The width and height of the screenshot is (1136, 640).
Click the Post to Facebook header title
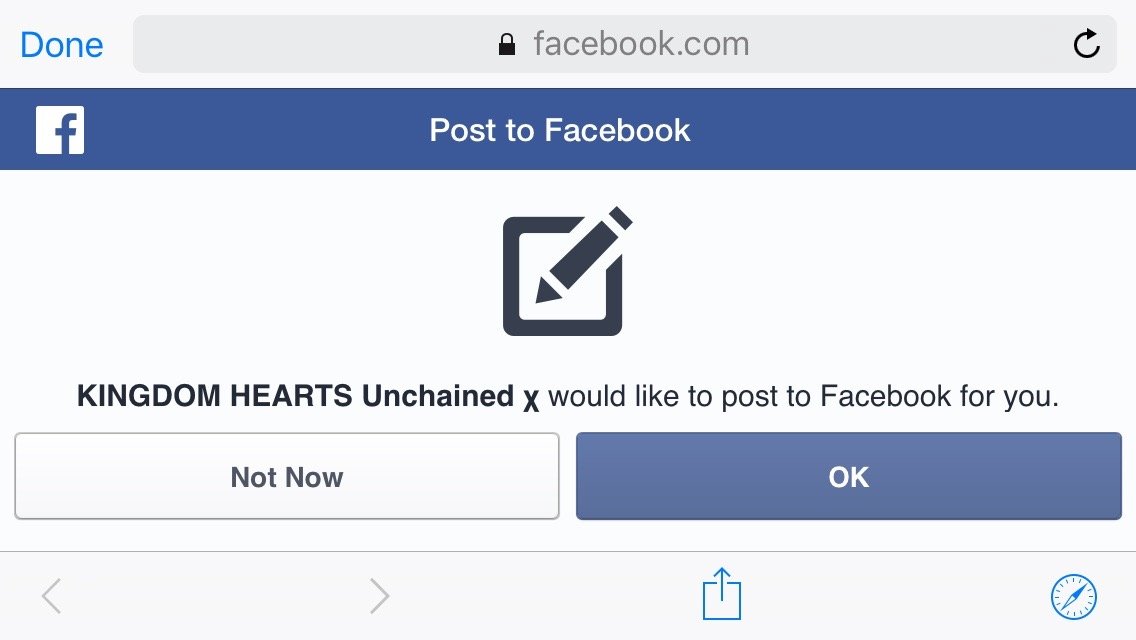pos(560,130)
